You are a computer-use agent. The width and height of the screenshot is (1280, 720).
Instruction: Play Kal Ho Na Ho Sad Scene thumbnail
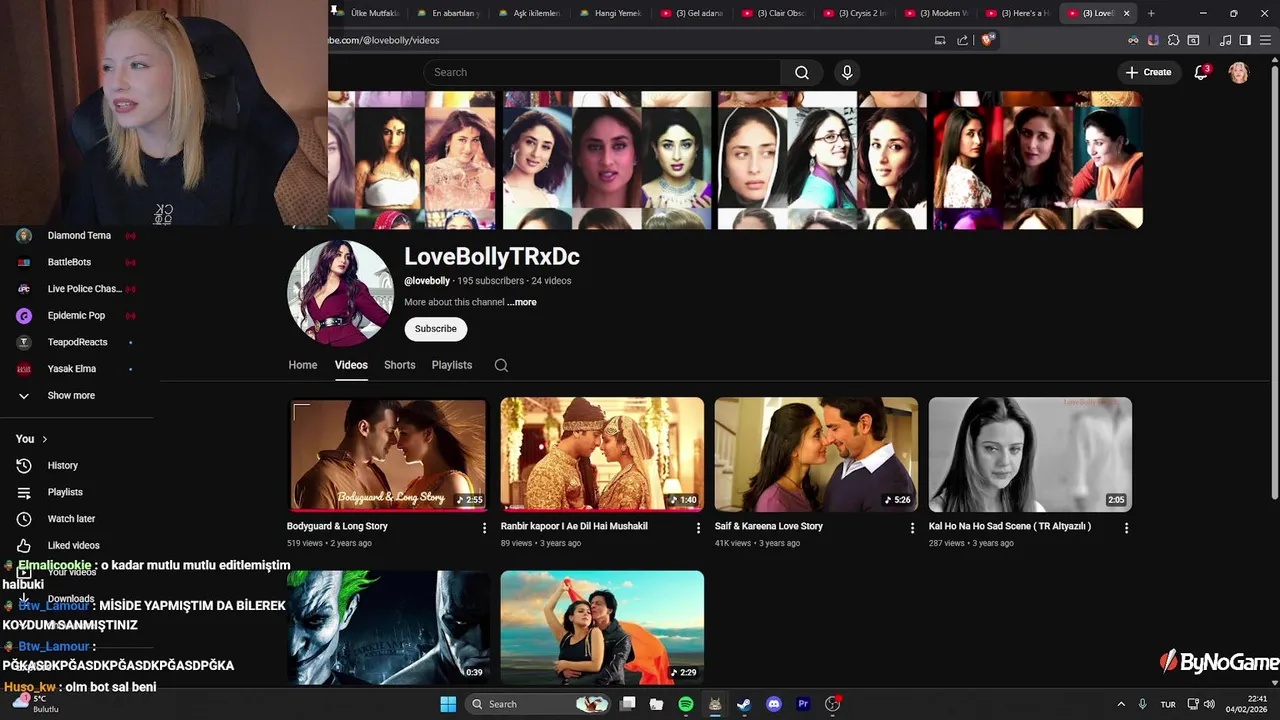tap(1030, 455)
